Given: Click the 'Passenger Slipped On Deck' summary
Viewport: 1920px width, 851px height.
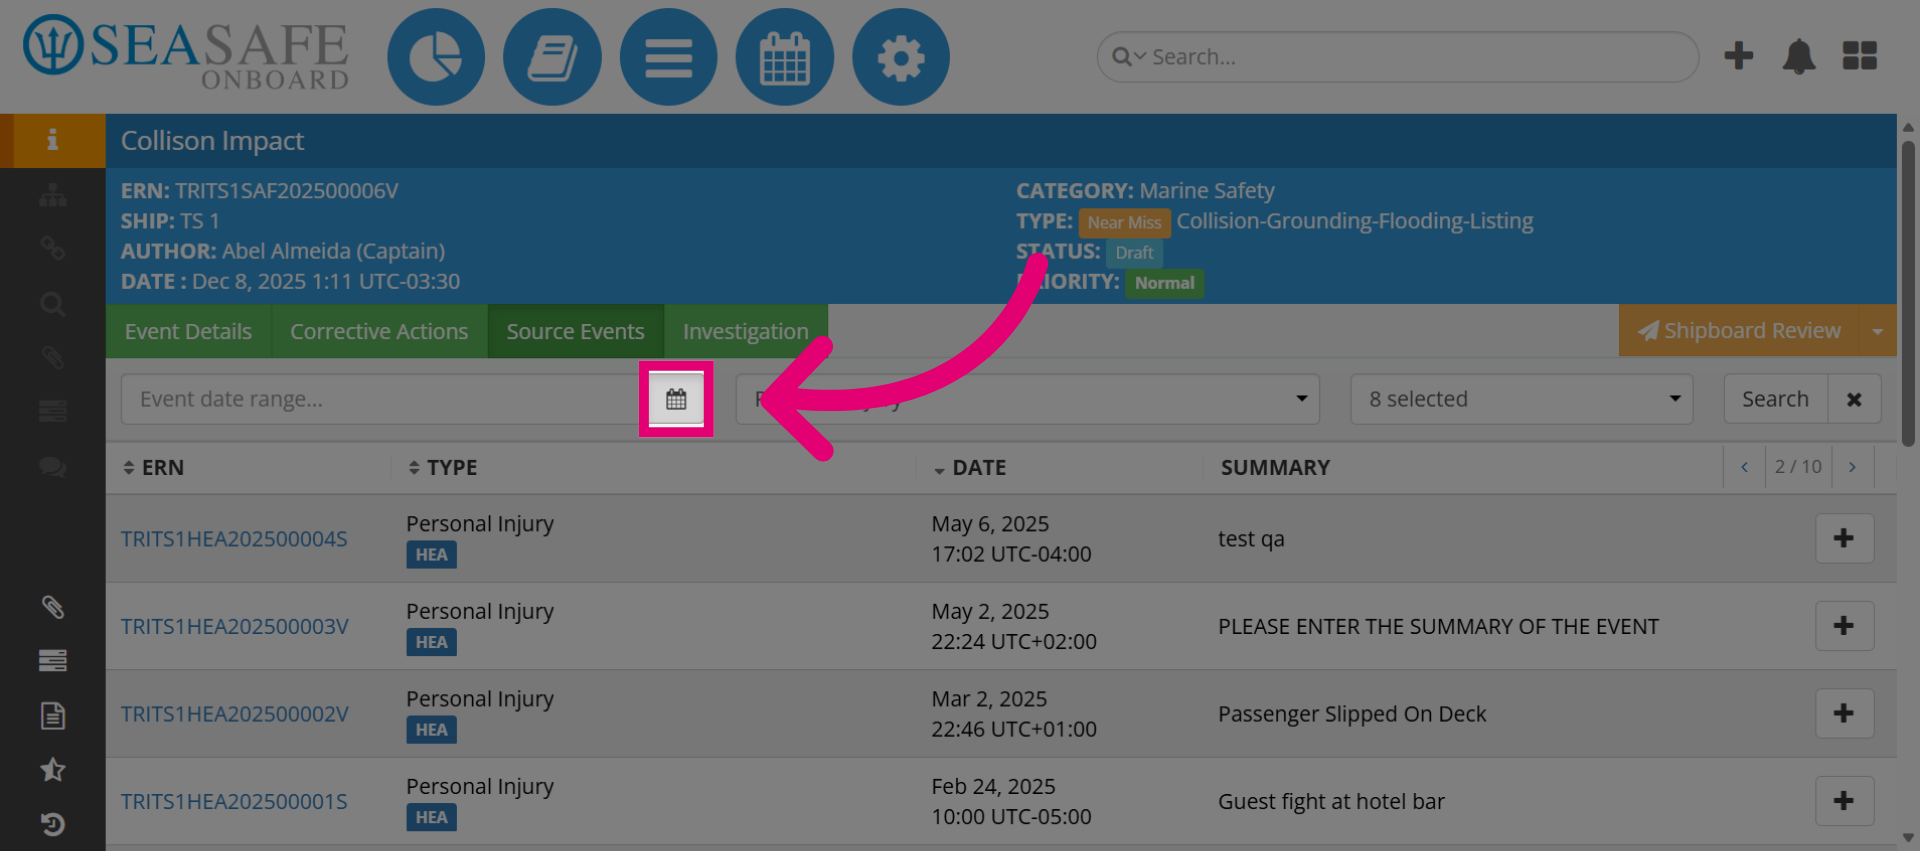Looking at the screenshot, I should [1352, 714].
